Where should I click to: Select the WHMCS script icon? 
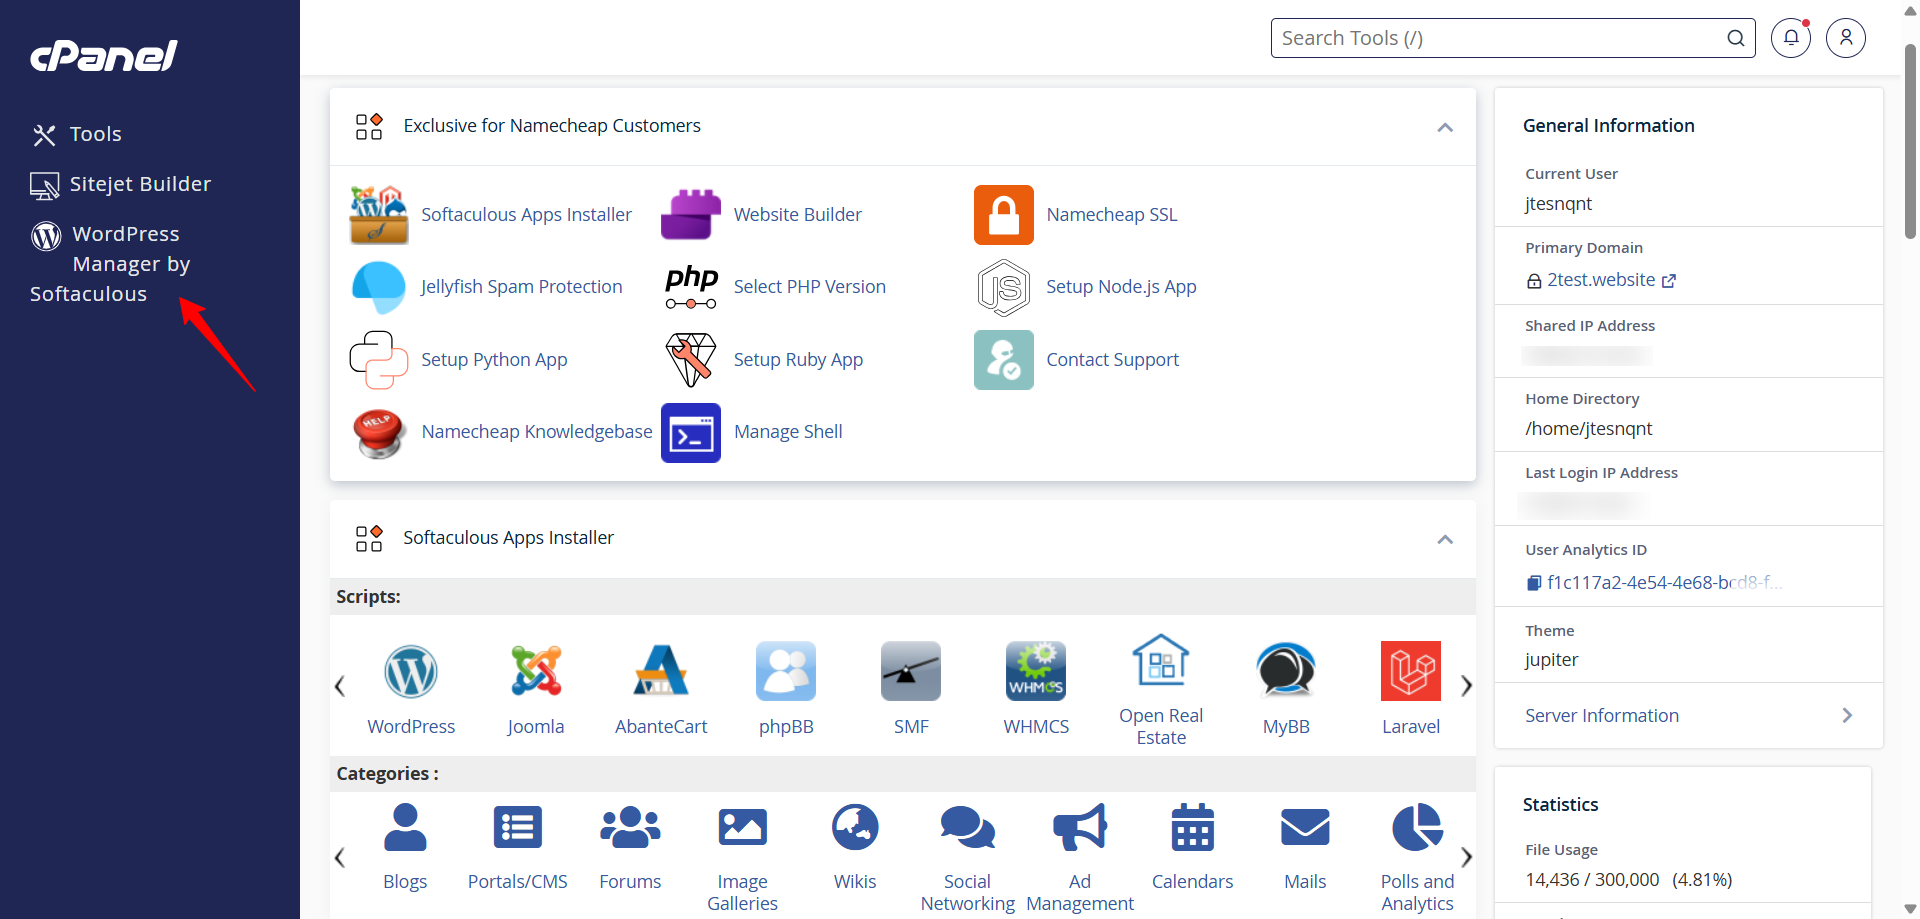pyautogui.click(x=1036, y=671)
